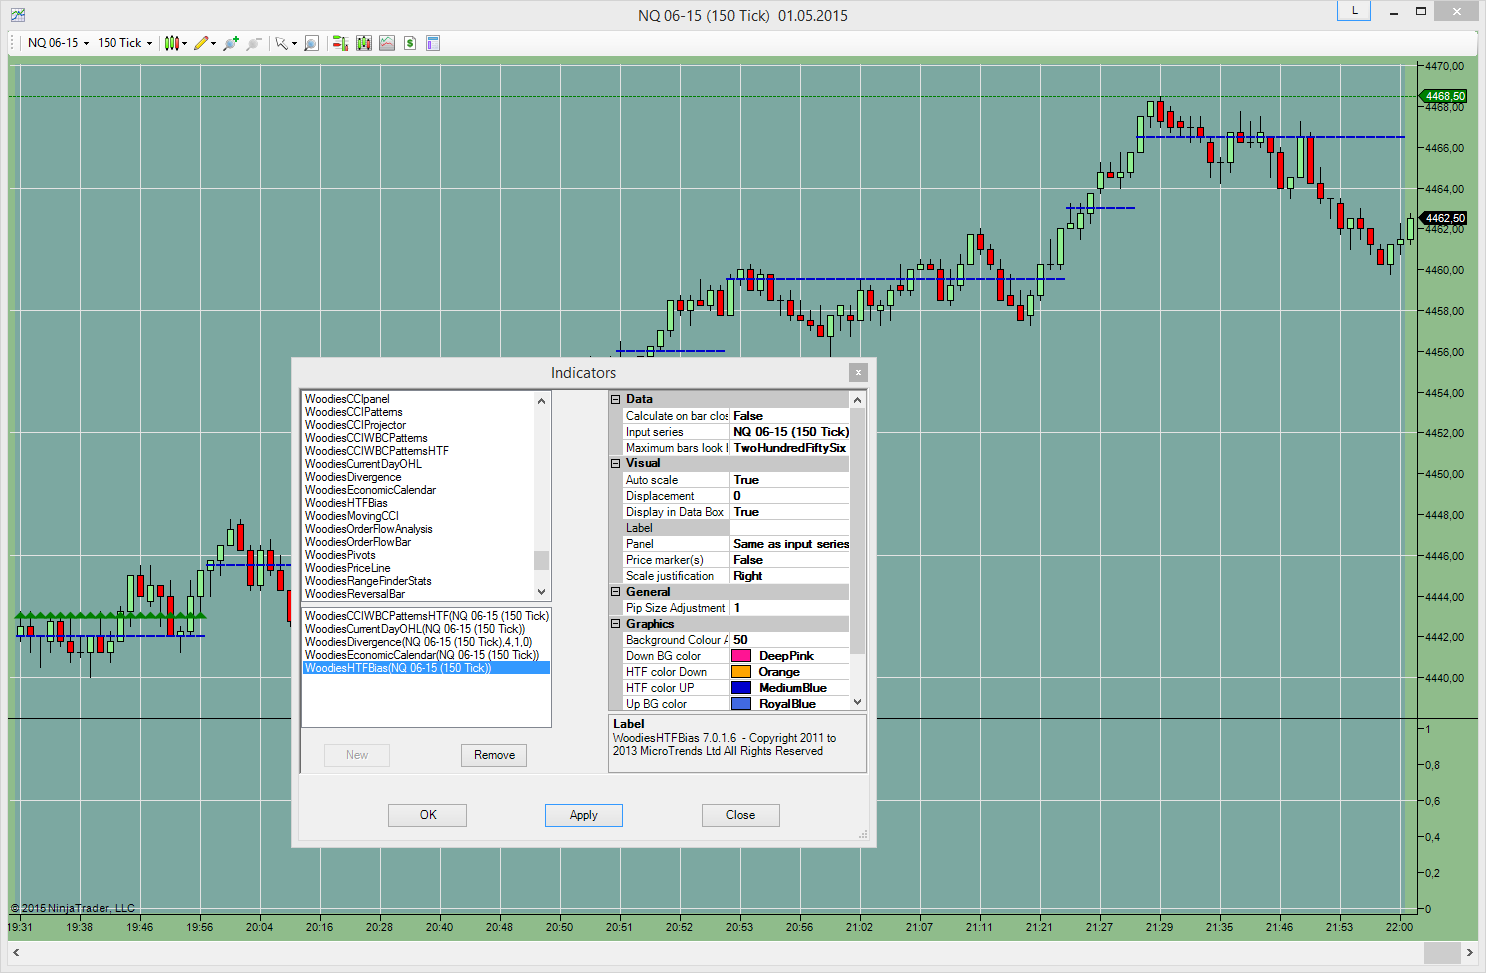Open the NQ 06-15 instrument dropdown
Image resolution: width=1486 pixels, height=973 pixels.
58,43
